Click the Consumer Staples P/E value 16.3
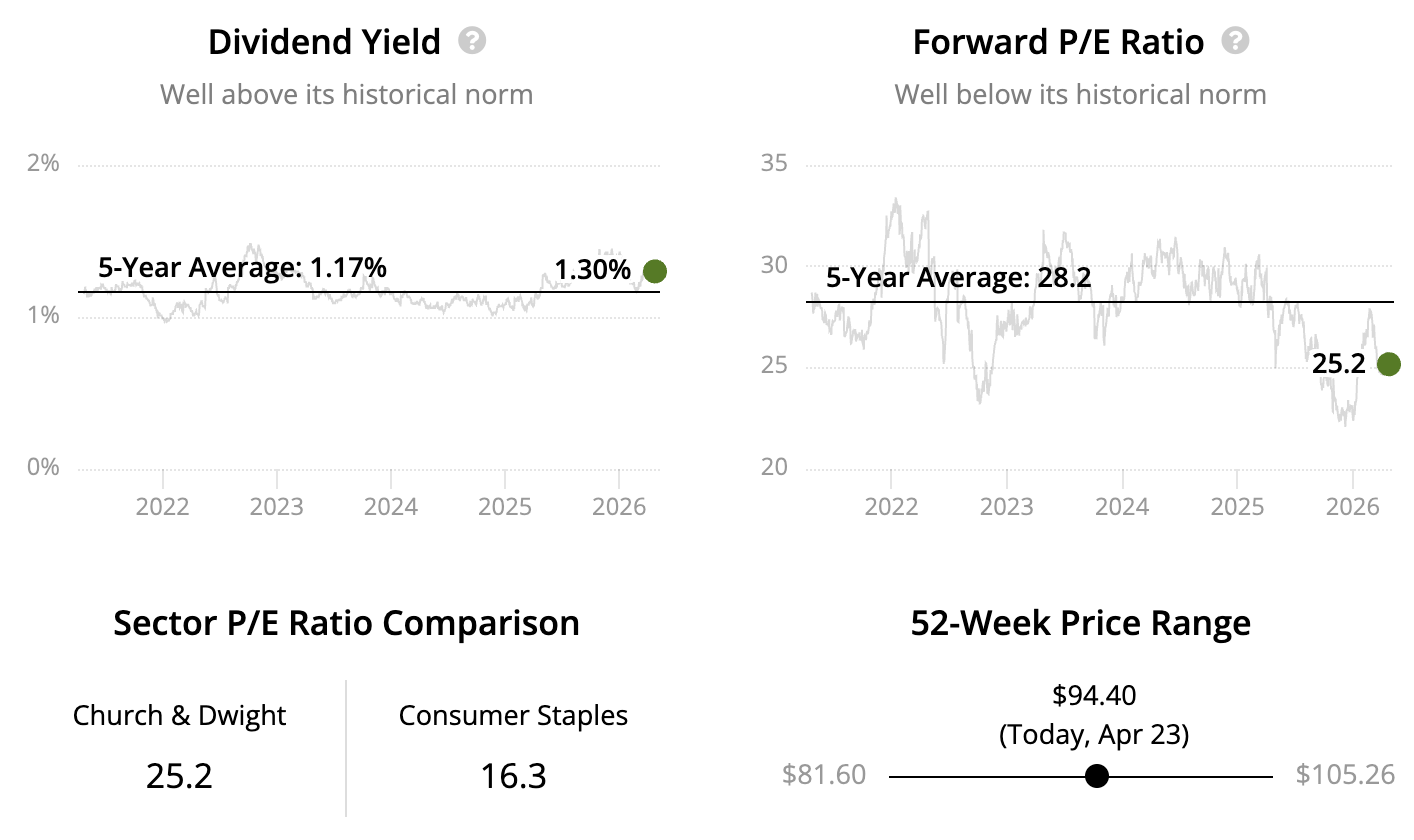The width and height of the screenshot is (1414, 840). pyautogui.click(x=514, y=776)
